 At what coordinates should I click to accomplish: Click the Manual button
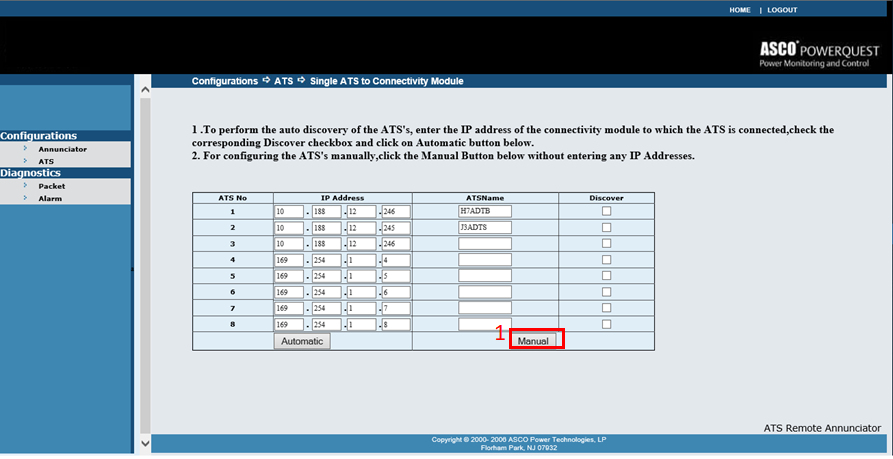[534, 341]
